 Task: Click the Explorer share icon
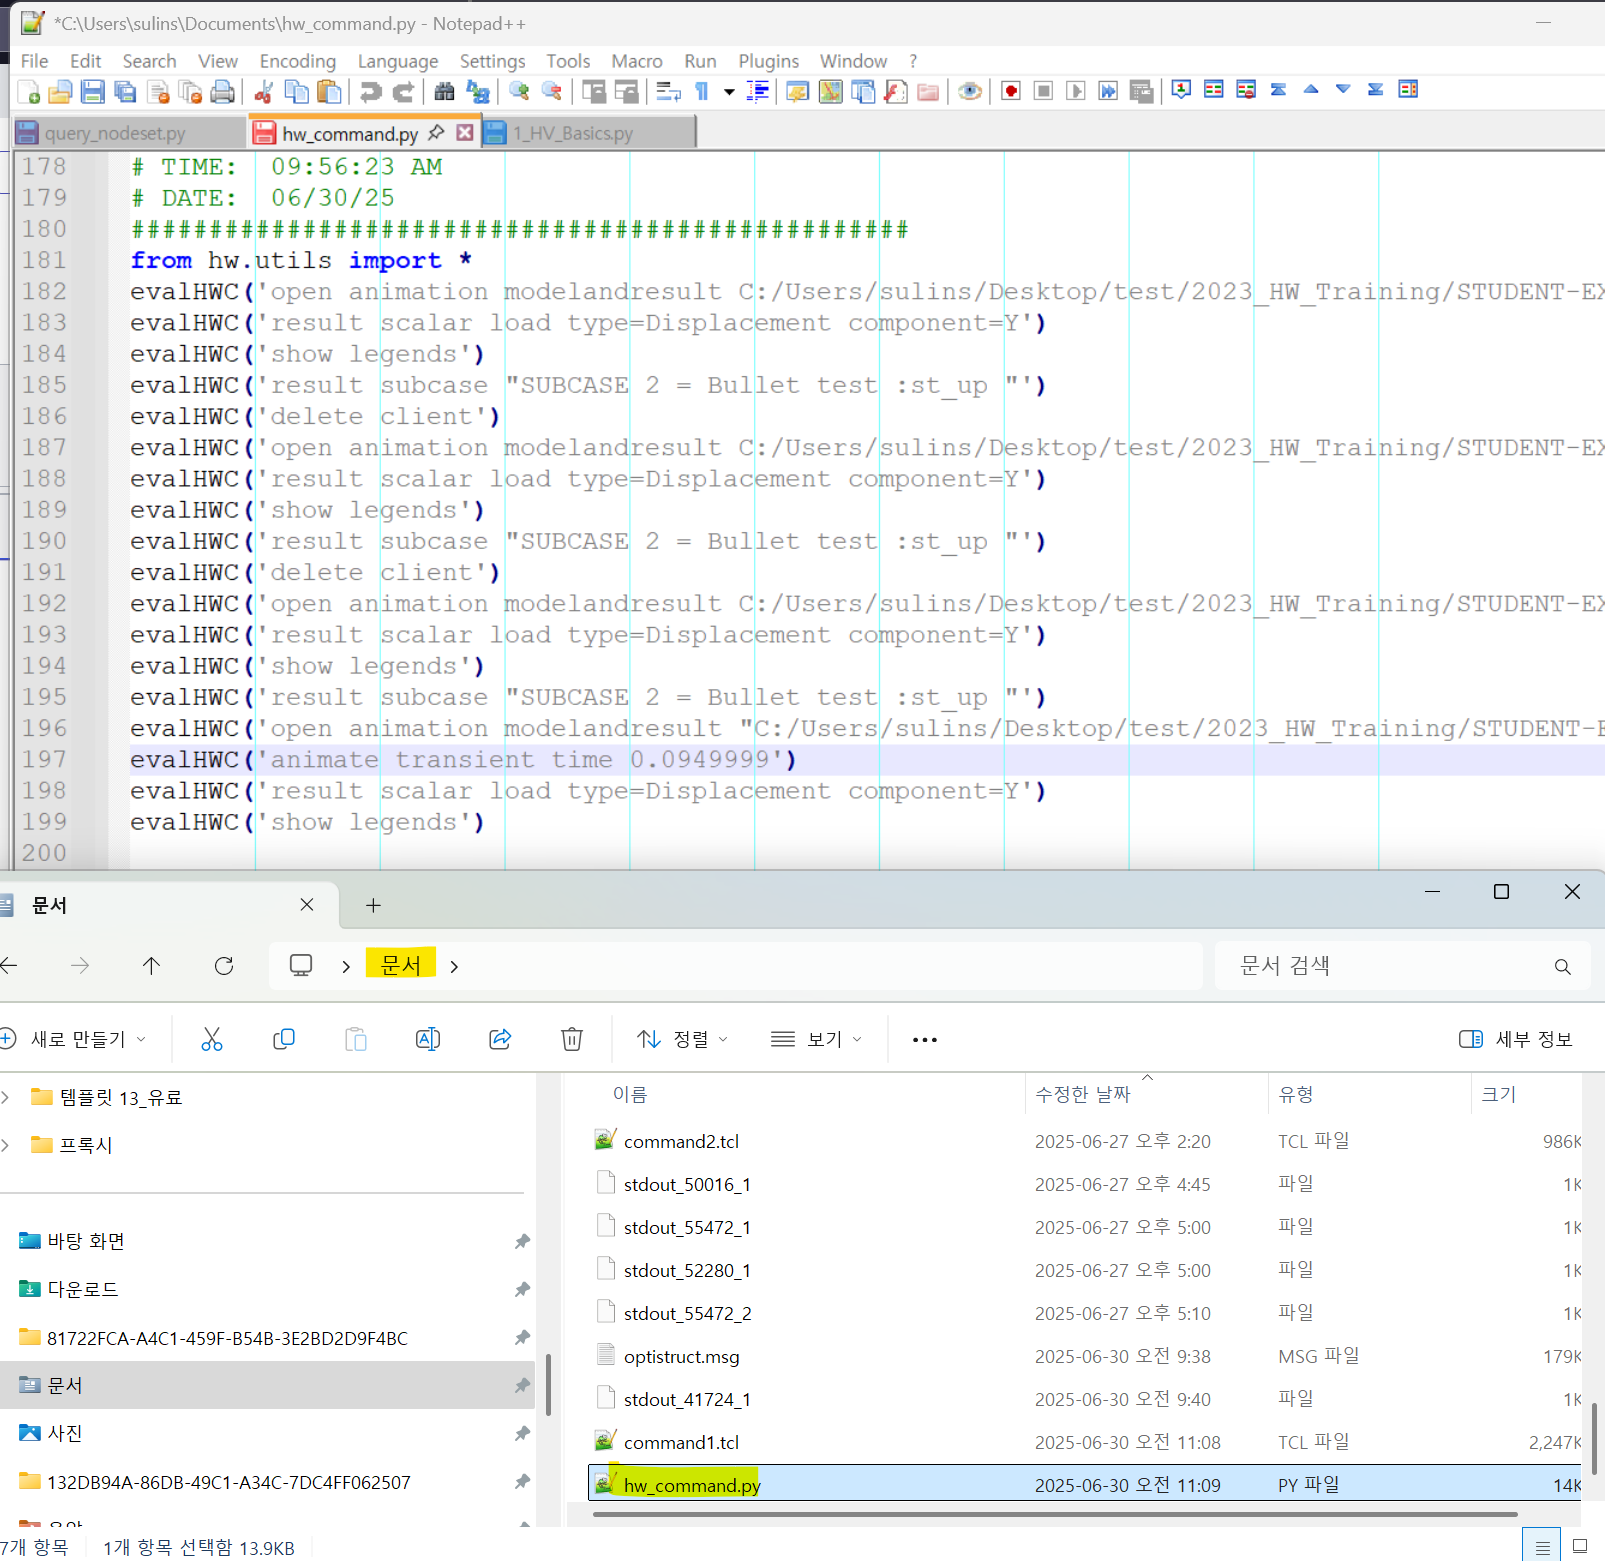500,1039
